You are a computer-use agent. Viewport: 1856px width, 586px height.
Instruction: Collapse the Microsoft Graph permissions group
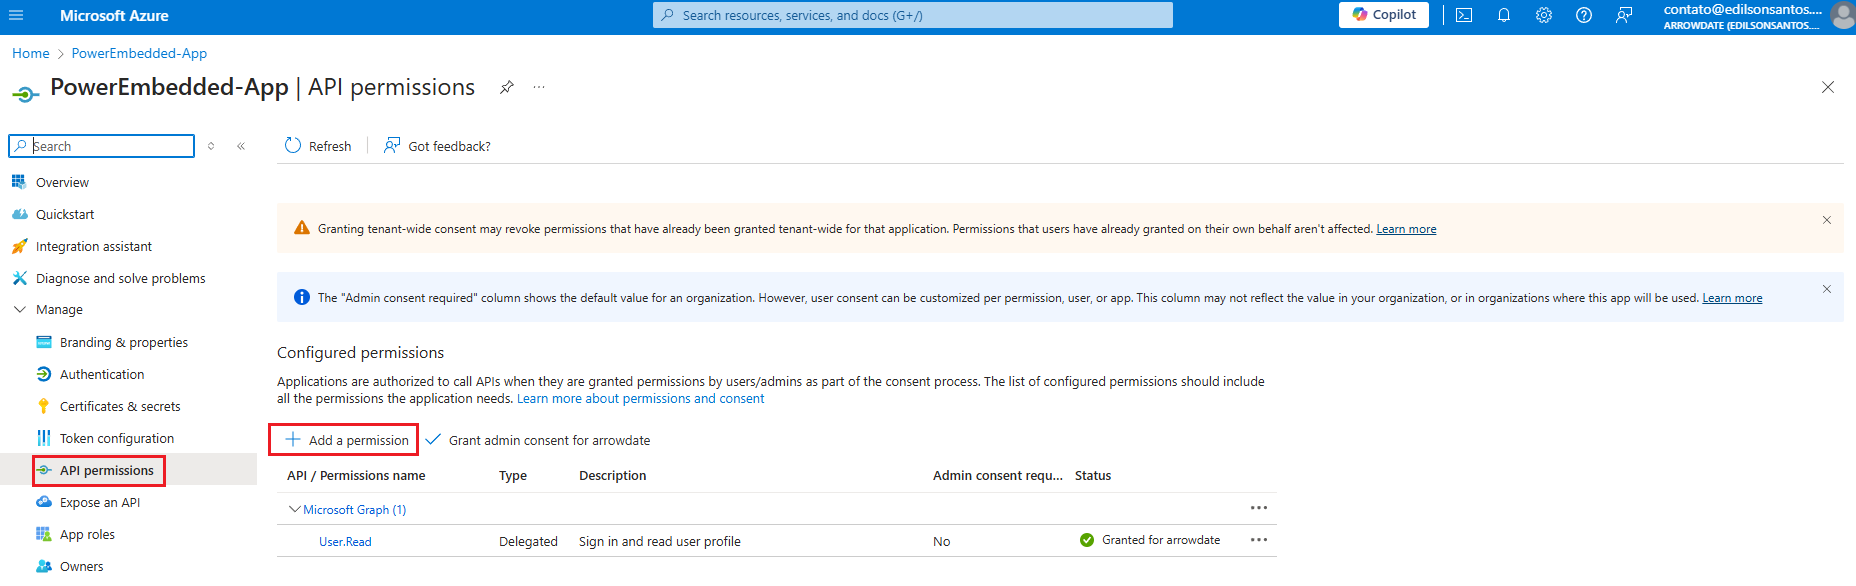(x=294, y=510)
